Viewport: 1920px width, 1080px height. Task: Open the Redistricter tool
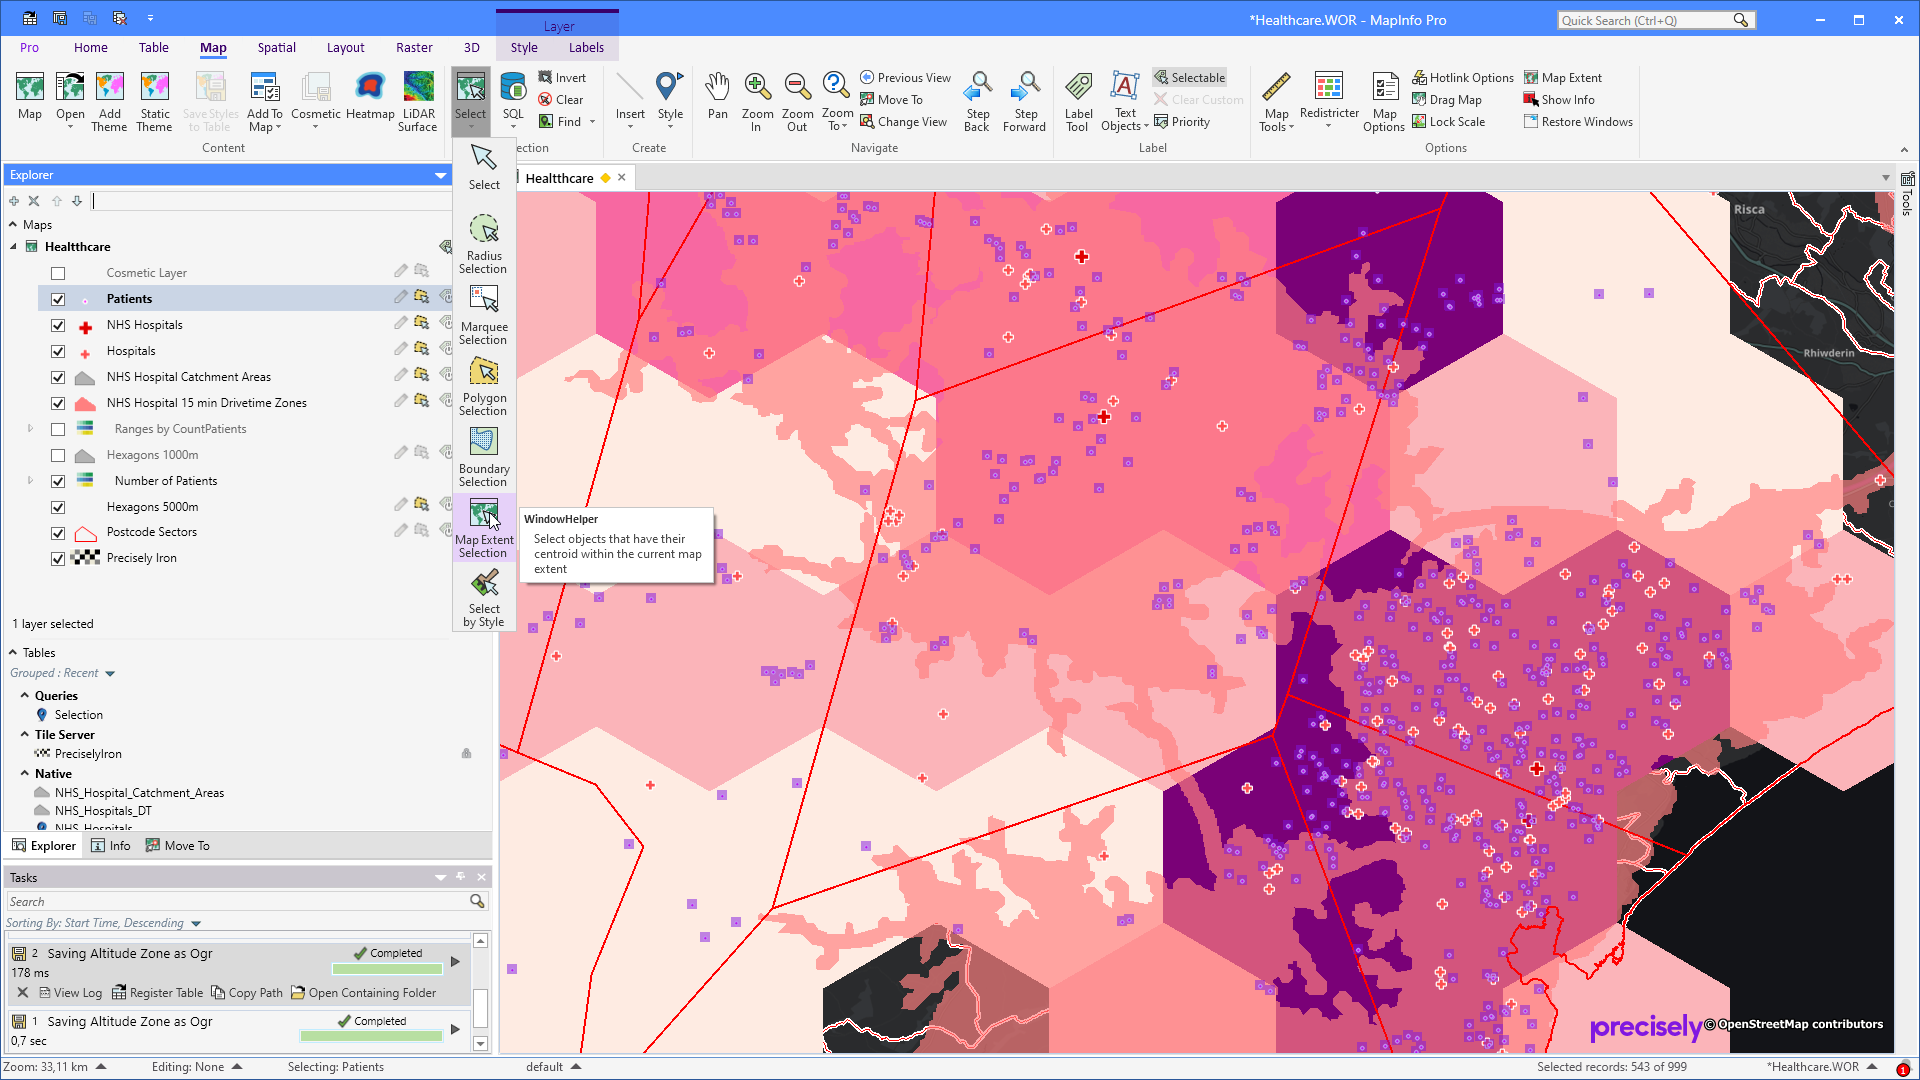click(x=1329, y=101)
